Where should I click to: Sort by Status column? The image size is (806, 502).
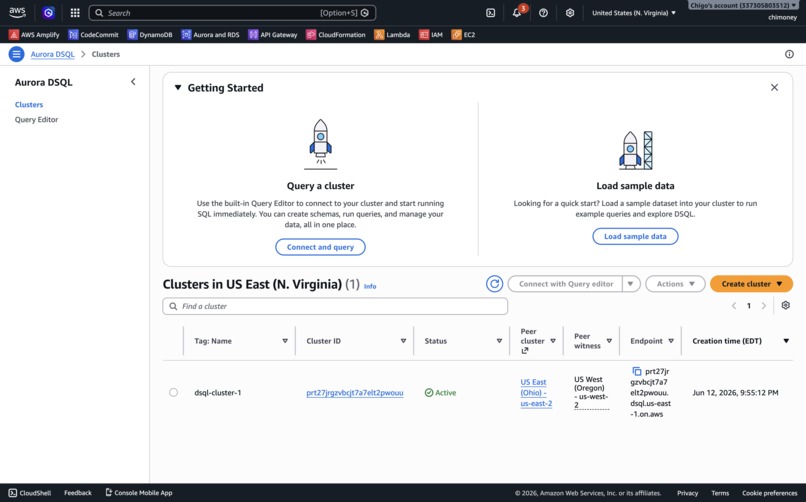499,341
